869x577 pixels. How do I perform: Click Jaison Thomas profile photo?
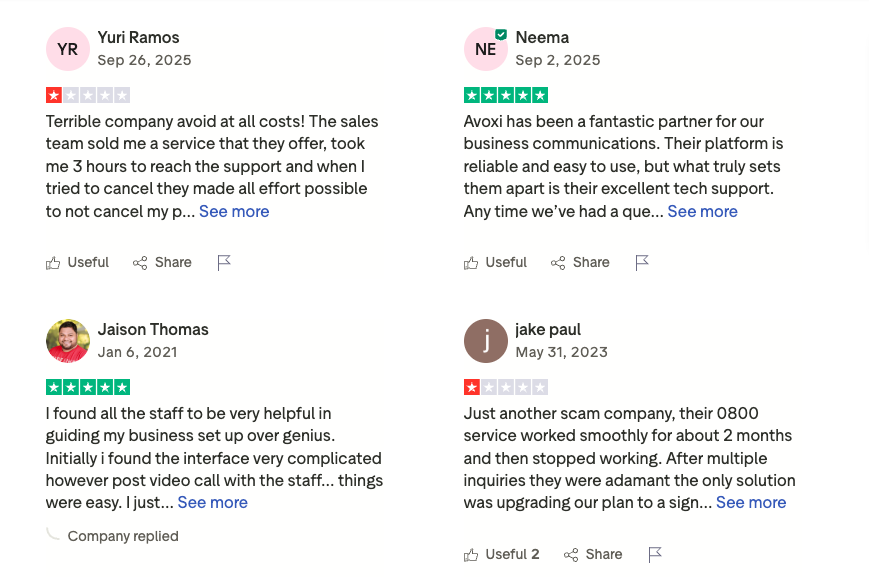click(68, 341)
